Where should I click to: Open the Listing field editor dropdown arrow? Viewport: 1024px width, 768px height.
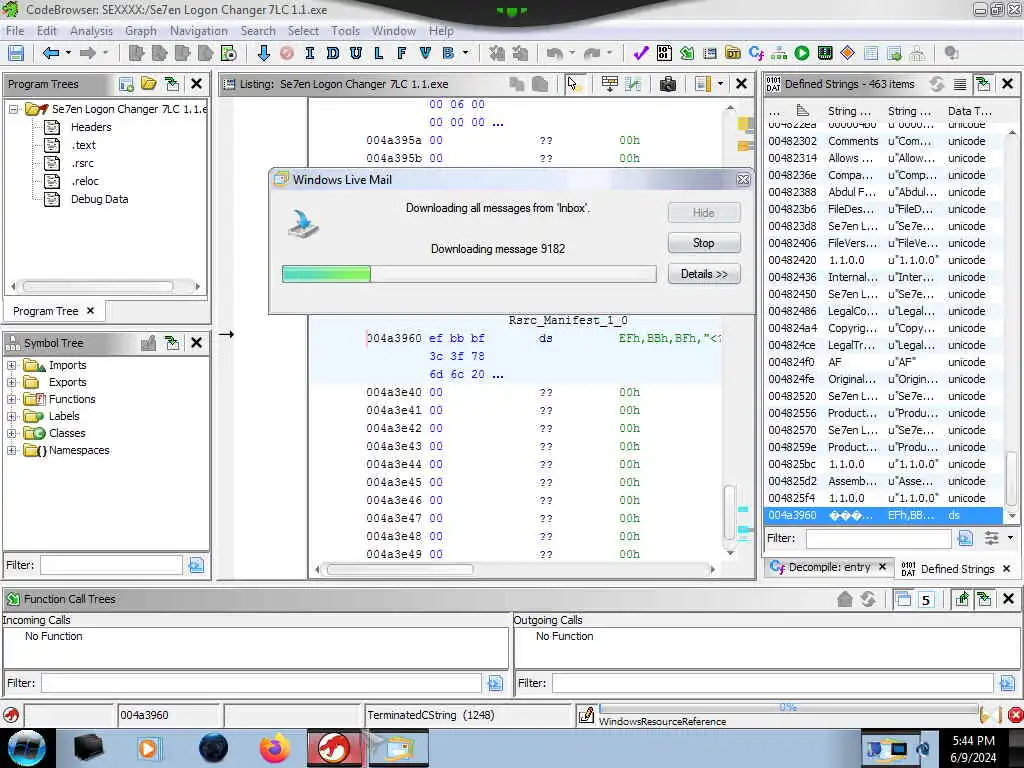tap(720, 84)
